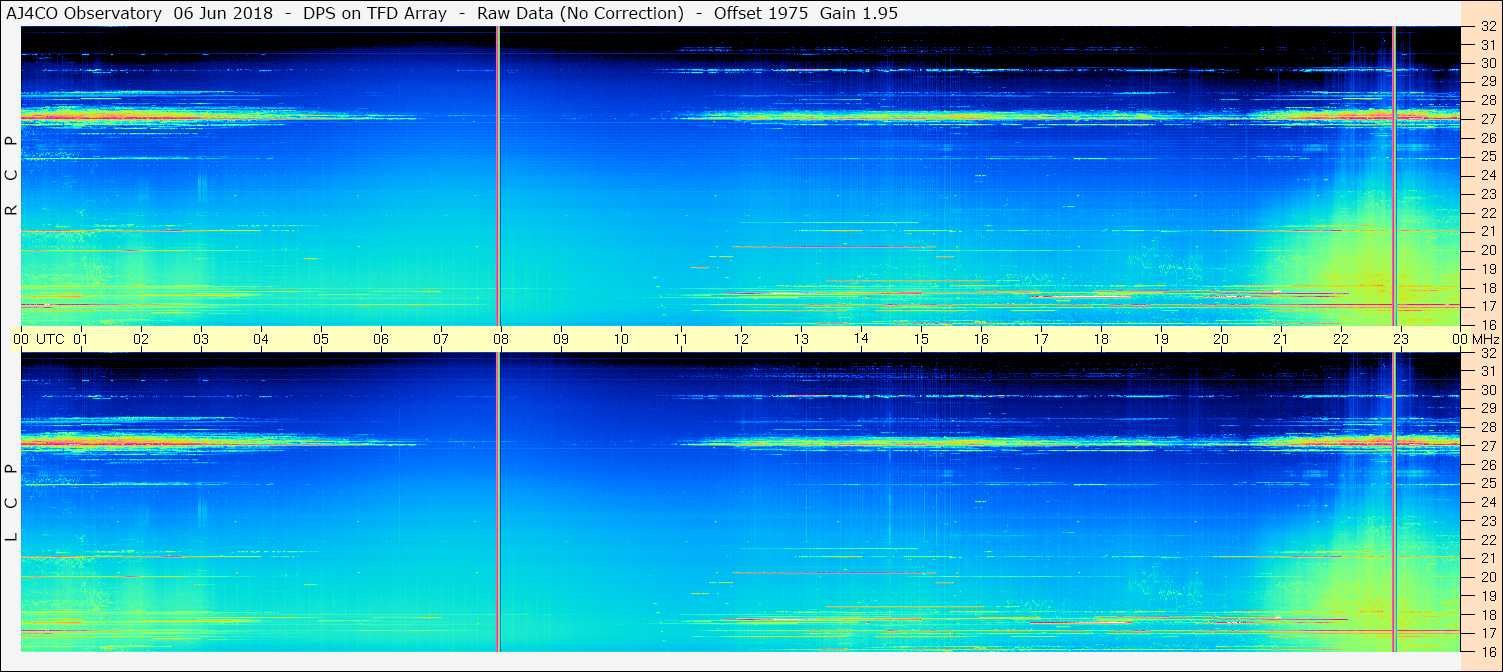Select the 19 MHz tick of the LCP panel
The image size is (1503, 672).
pyautogui.click(x=1487, y=595)
